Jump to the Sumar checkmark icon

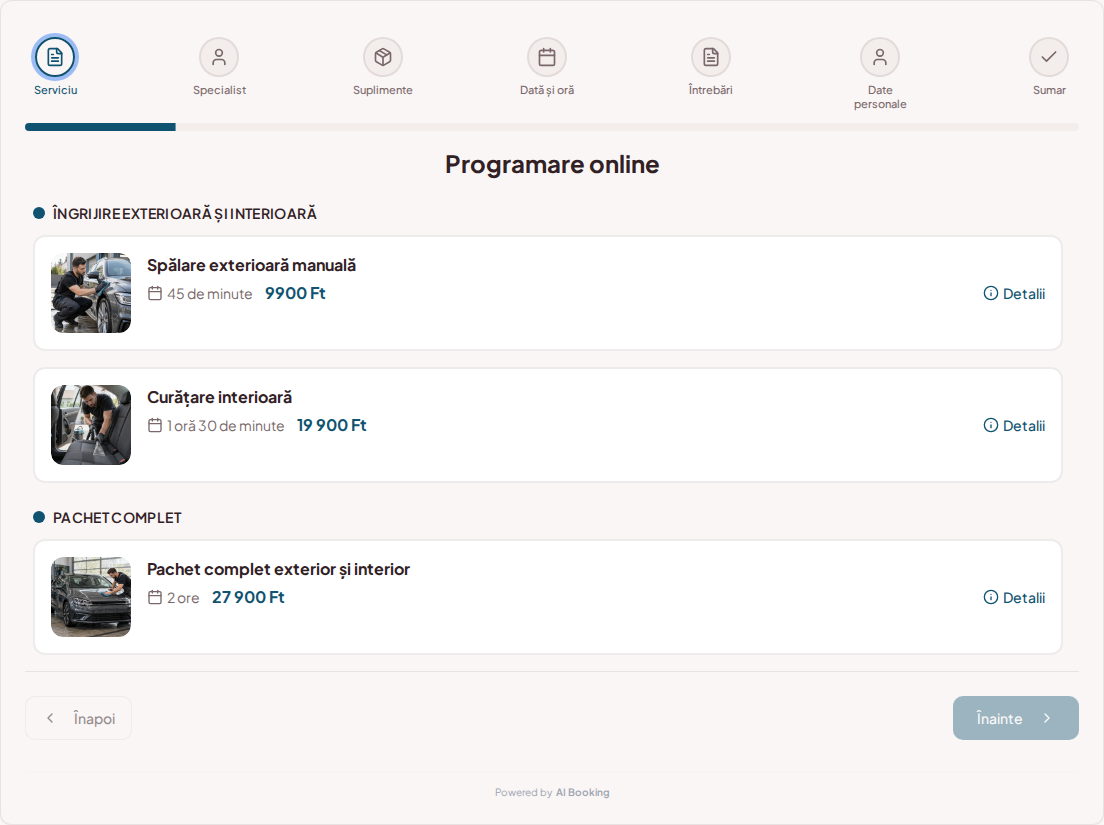coord(1049,57)
